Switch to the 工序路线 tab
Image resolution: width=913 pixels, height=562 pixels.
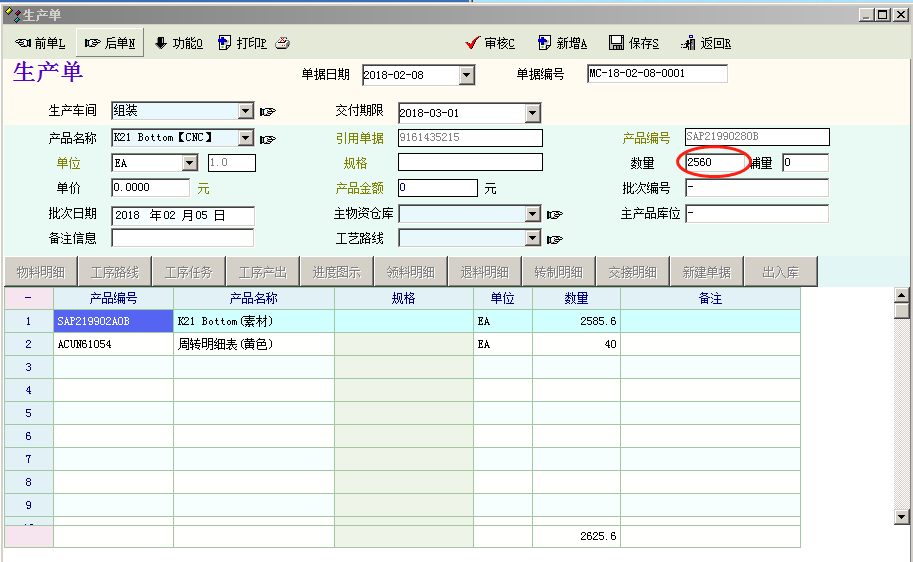[115, 272]
